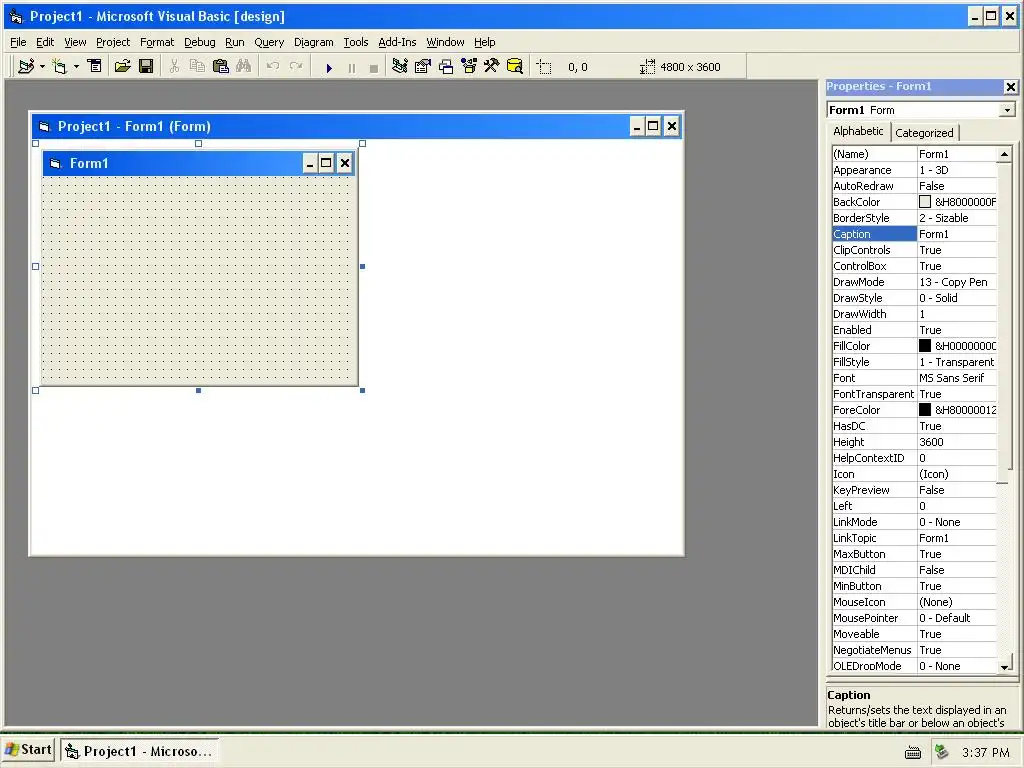Open the Menu Editor from toolbar
The height and width of the screenshot is (768, 1024).
(x=95, y=66)
